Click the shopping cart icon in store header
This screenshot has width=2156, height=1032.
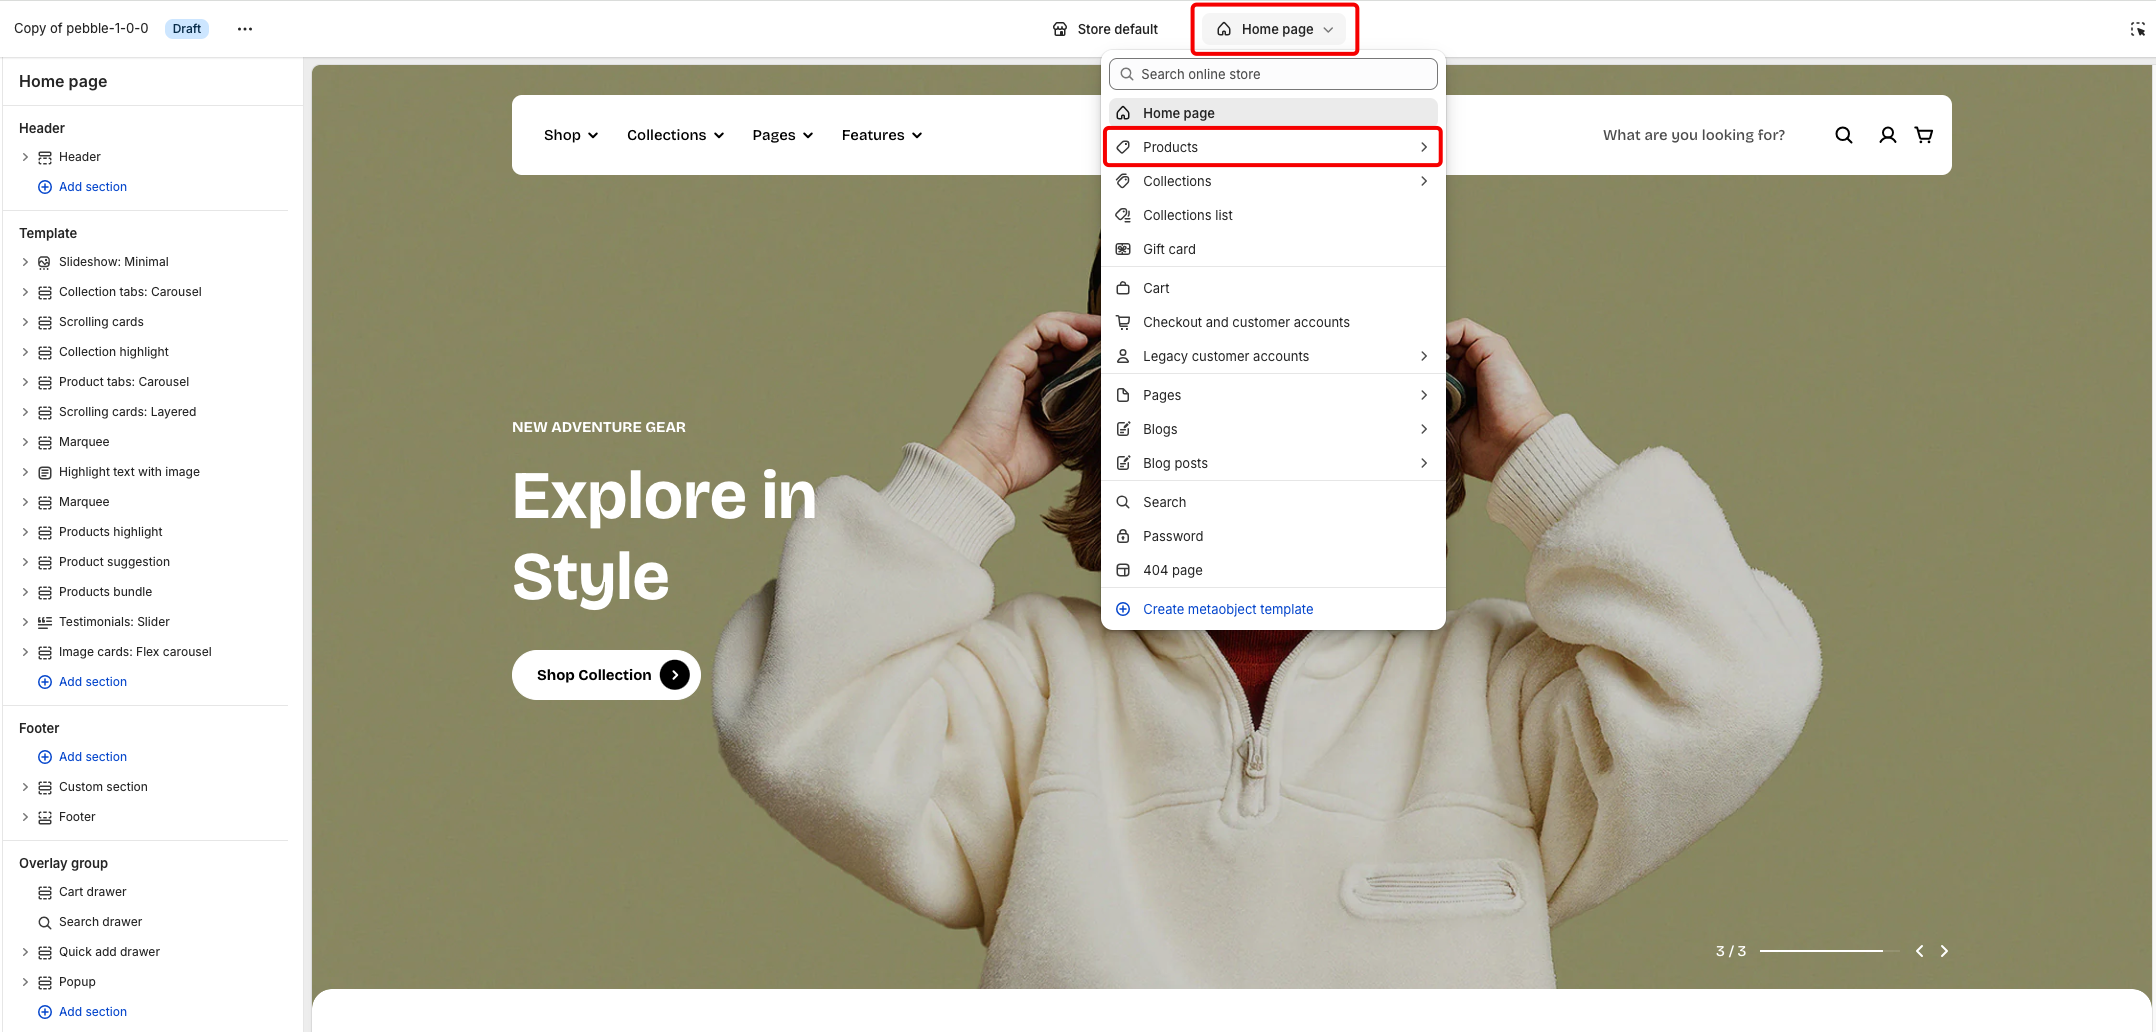(1923, 135)
